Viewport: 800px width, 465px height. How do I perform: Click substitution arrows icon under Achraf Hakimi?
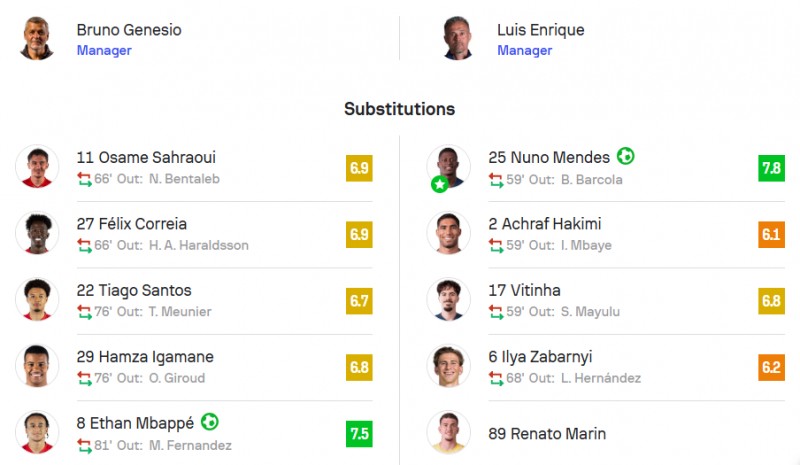click(x=496, y=245)
